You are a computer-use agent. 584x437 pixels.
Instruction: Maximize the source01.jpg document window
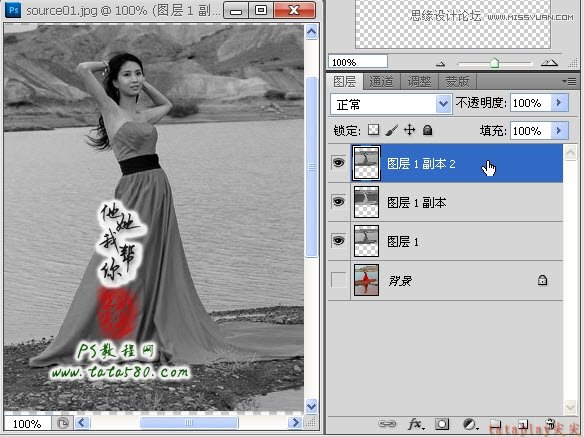[261, 10]
